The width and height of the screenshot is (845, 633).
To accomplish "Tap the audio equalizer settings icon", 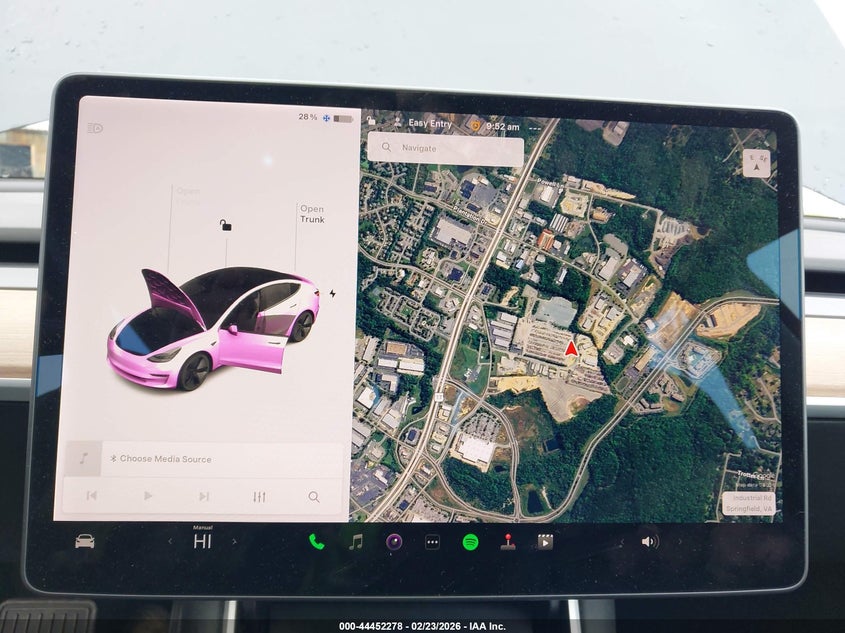I will coord(260,496).
